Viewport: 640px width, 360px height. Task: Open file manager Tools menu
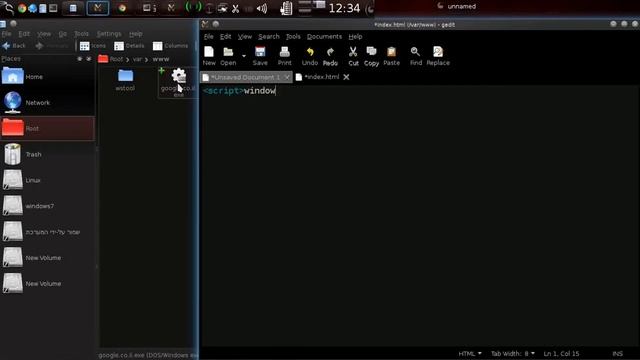(x=81, y=34)
